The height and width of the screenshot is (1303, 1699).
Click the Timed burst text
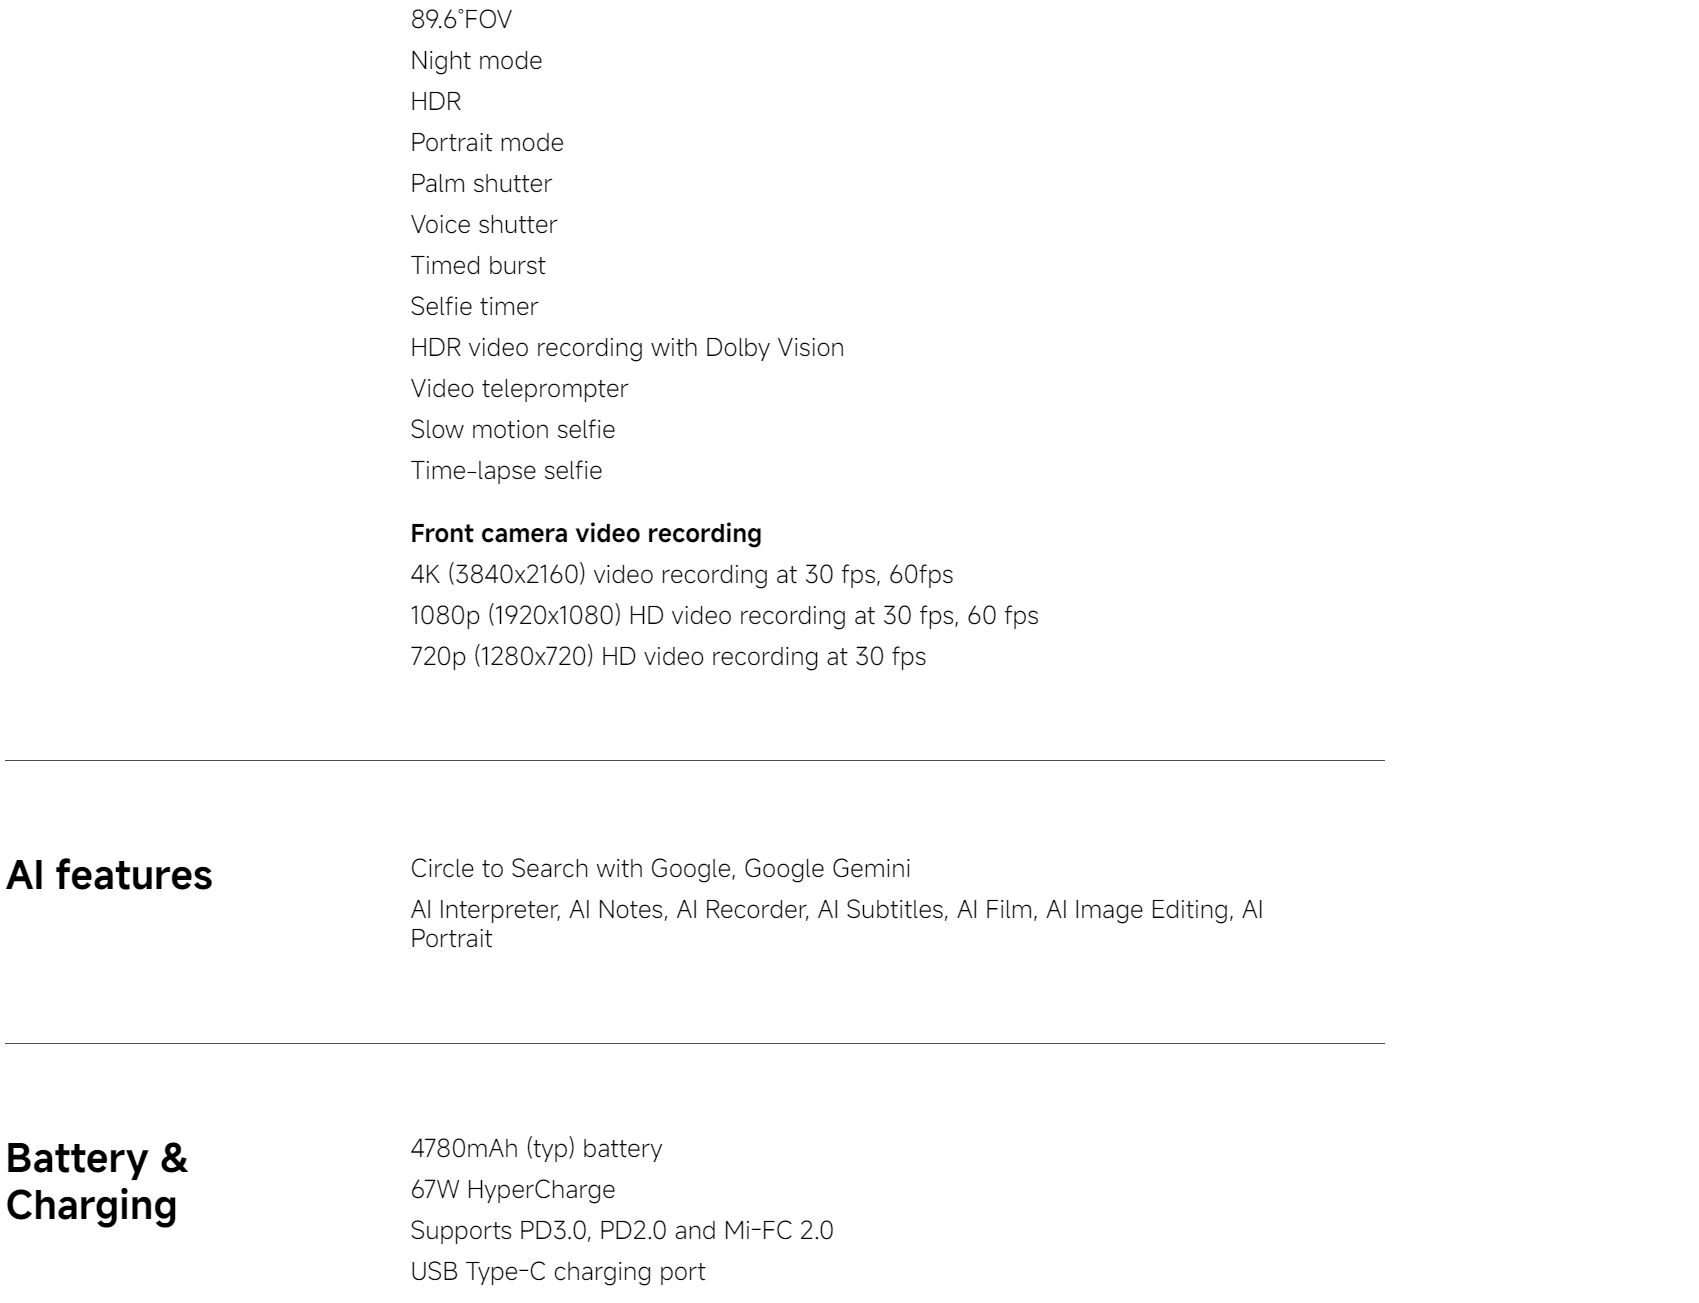tap(478, 266)
